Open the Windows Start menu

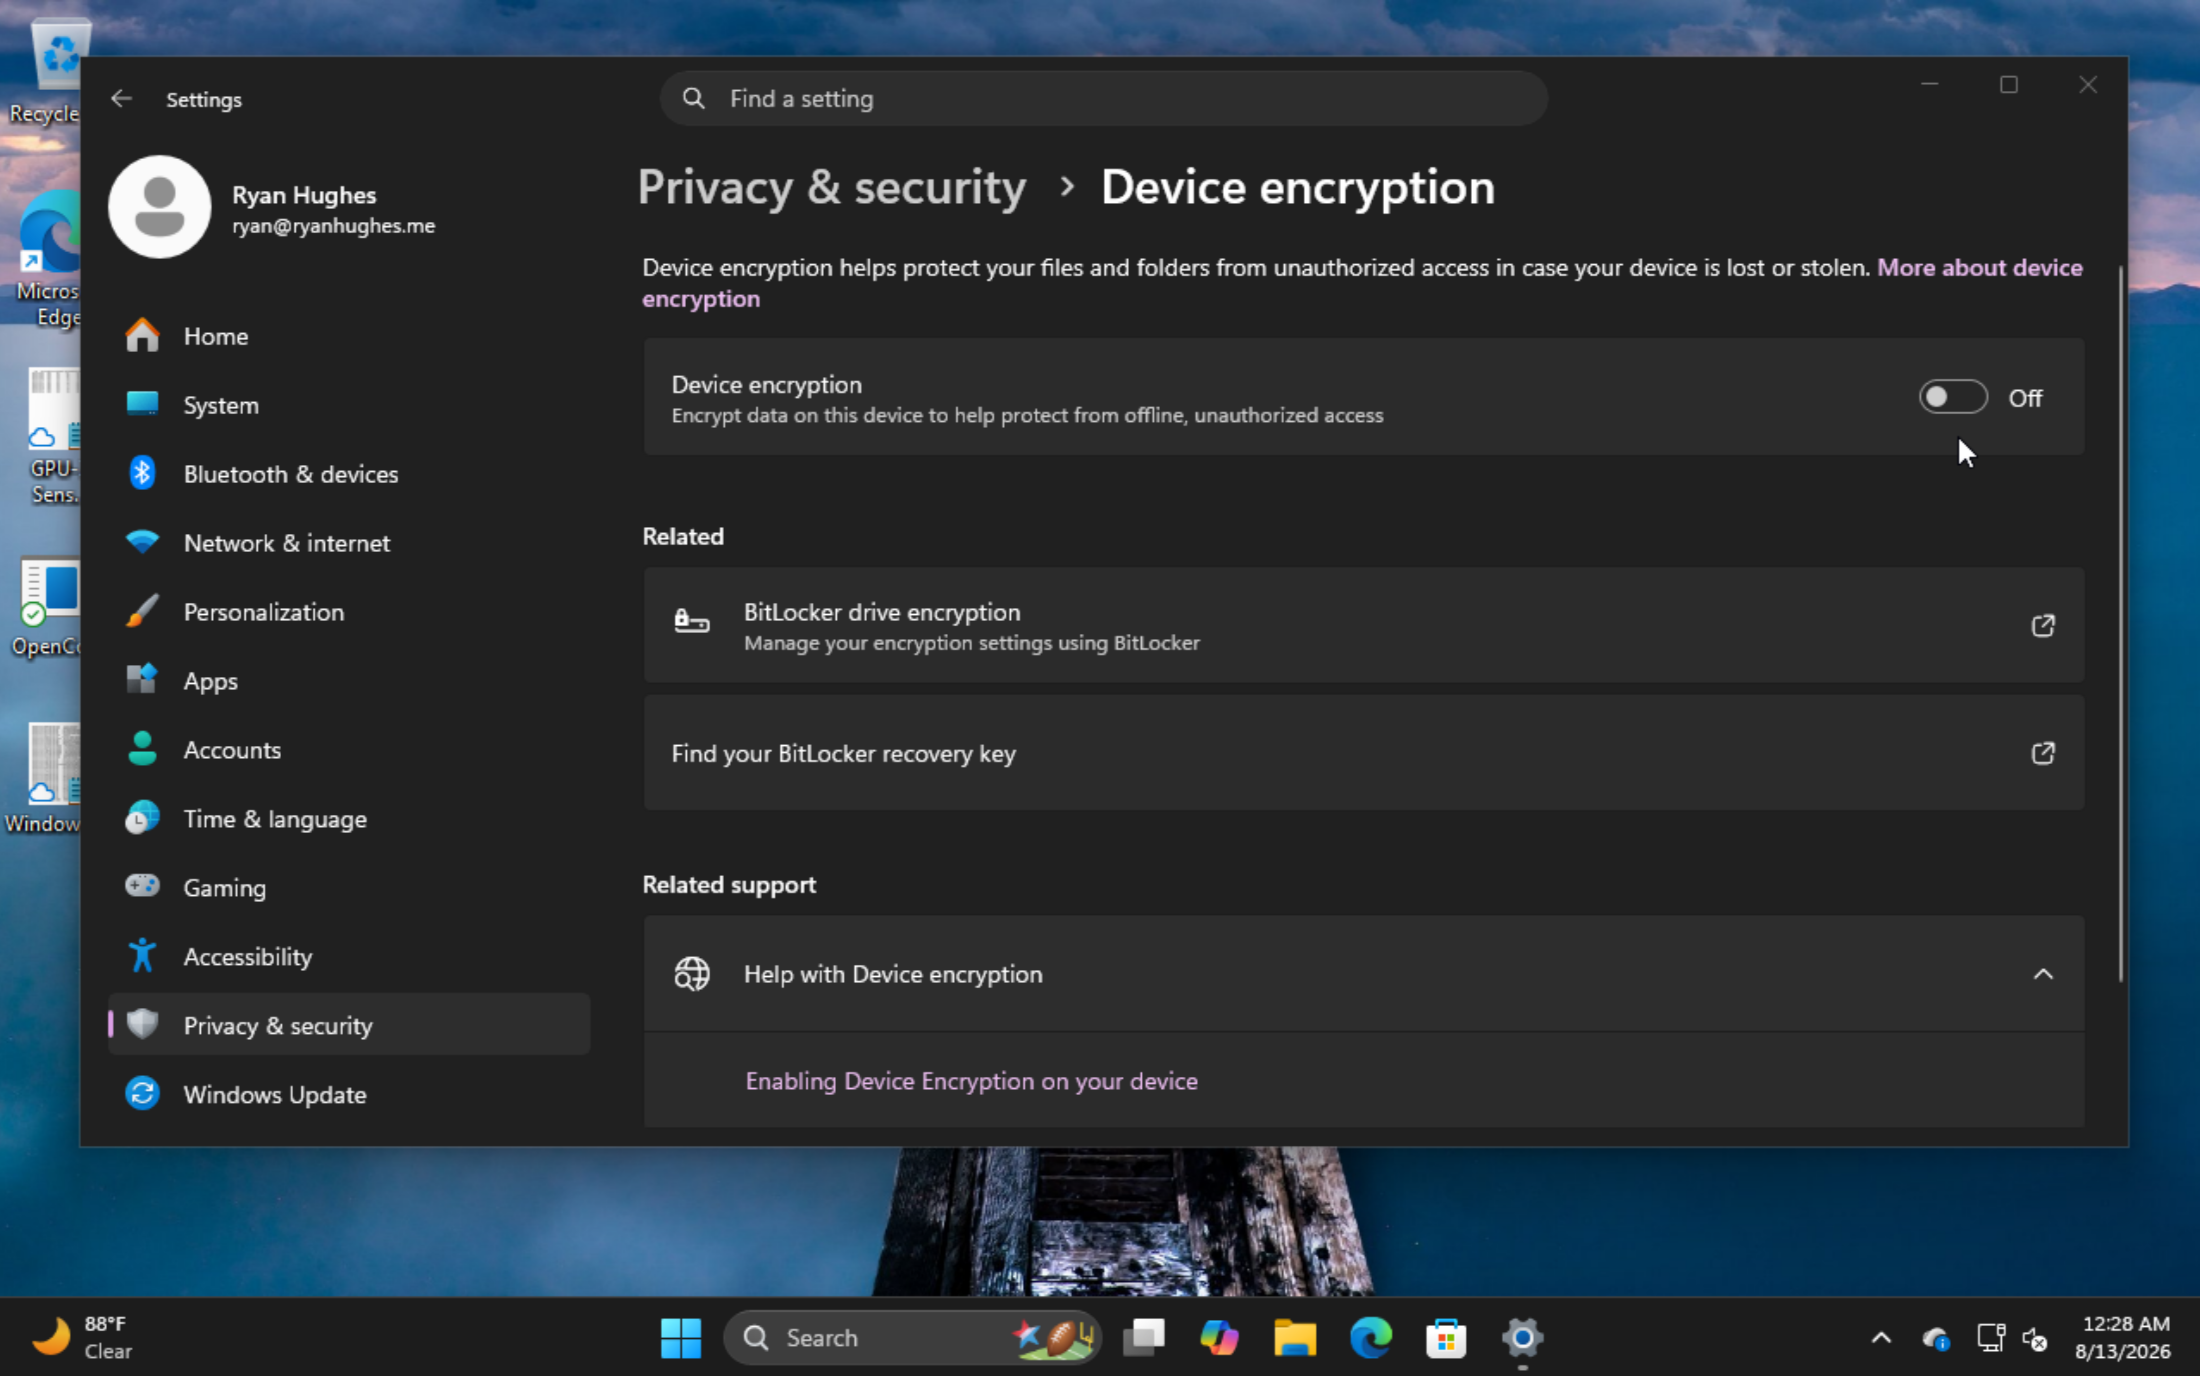(x=681, y=1338)
